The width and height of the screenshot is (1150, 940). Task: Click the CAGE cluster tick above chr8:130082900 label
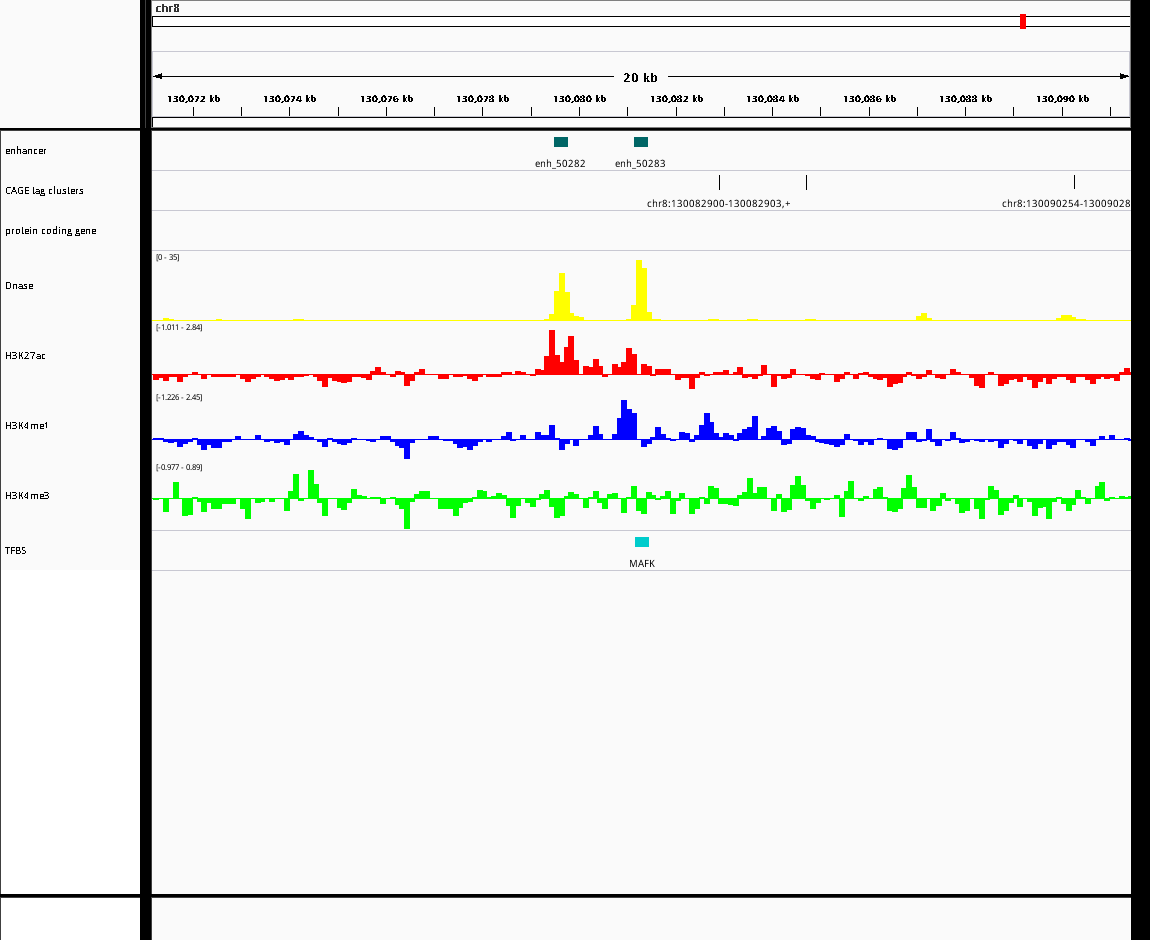point(719,182)
